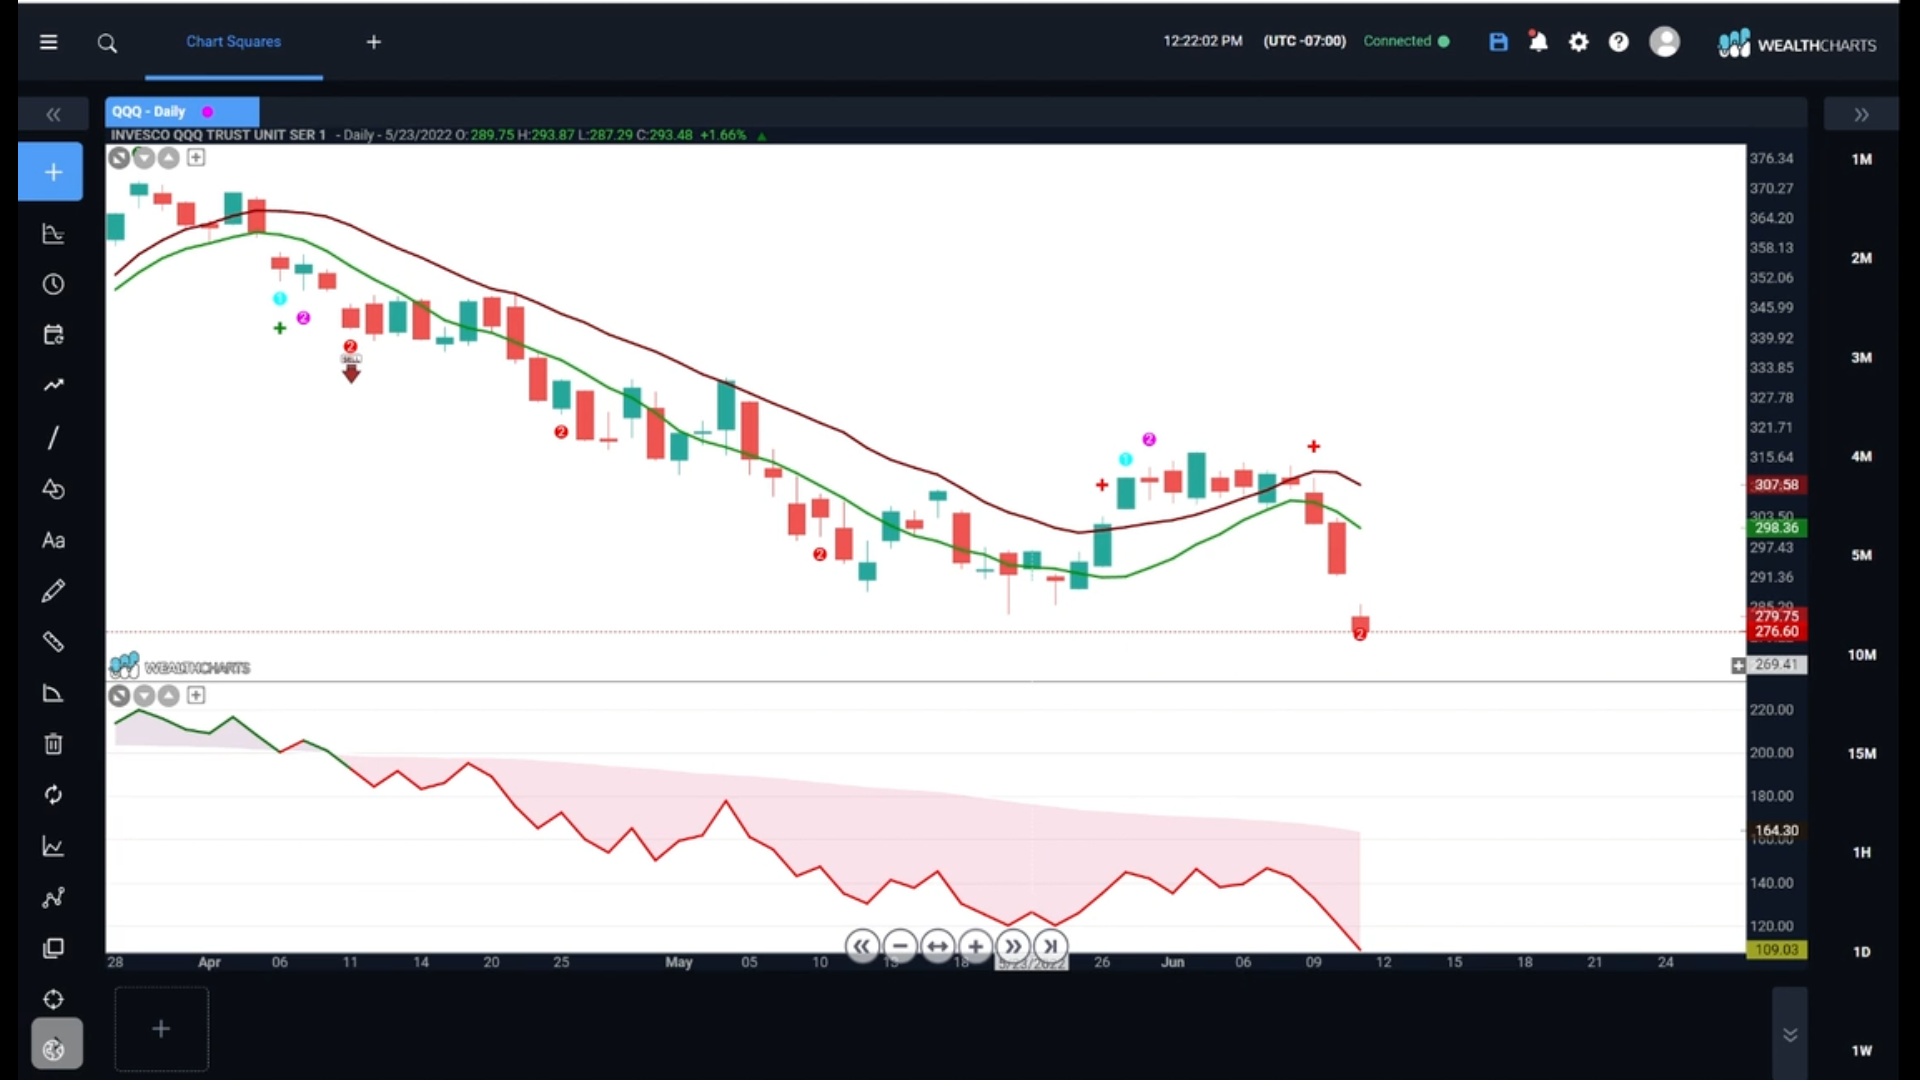
Task: Switch to the Chart Squares tab
Action: click(x=233, y=42)
